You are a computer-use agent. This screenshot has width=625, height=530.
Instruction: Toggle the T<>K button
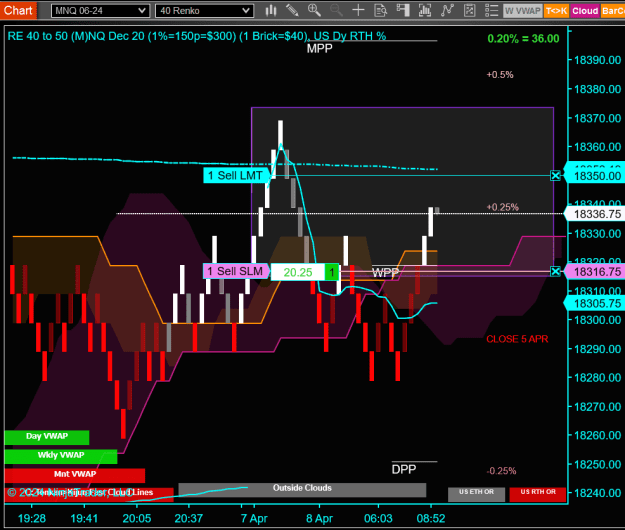tap(556, 11)
